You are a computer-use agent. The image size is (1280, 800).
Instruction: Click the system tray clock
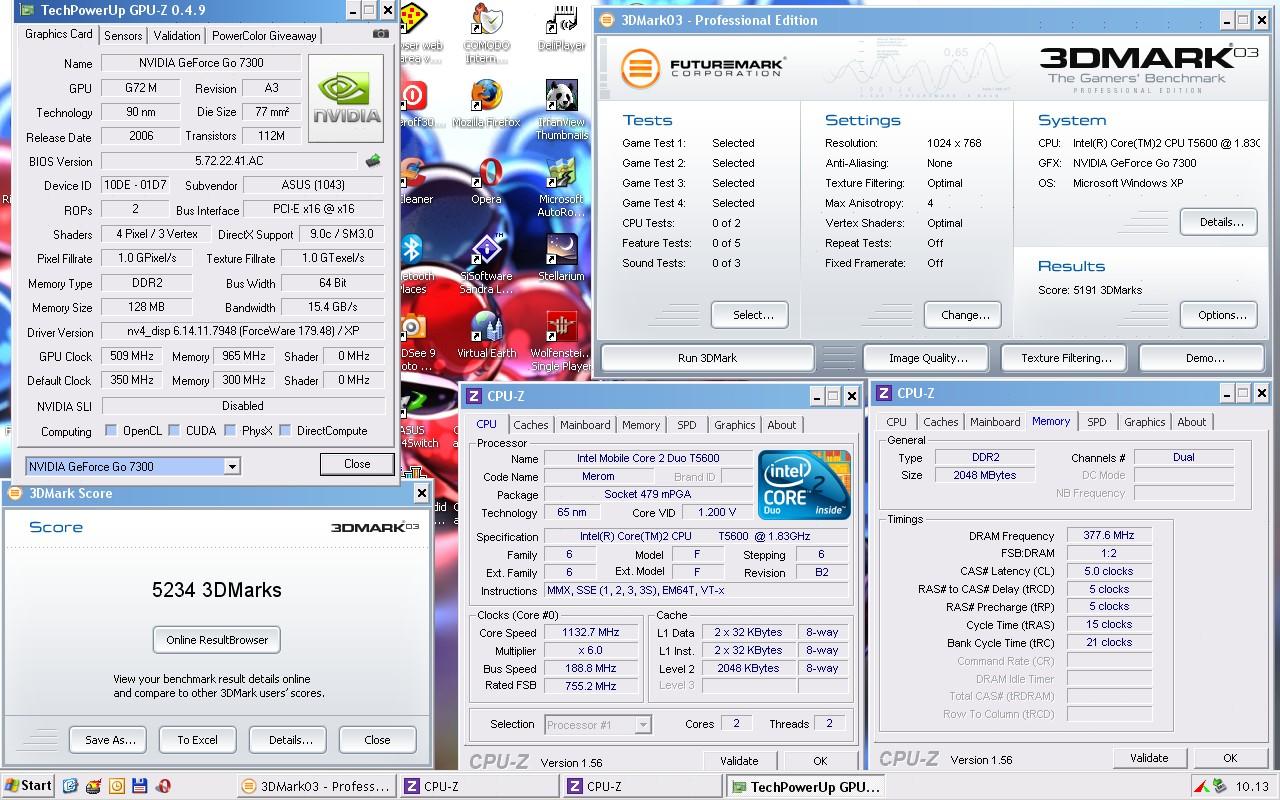click(x=1252, y=786)
